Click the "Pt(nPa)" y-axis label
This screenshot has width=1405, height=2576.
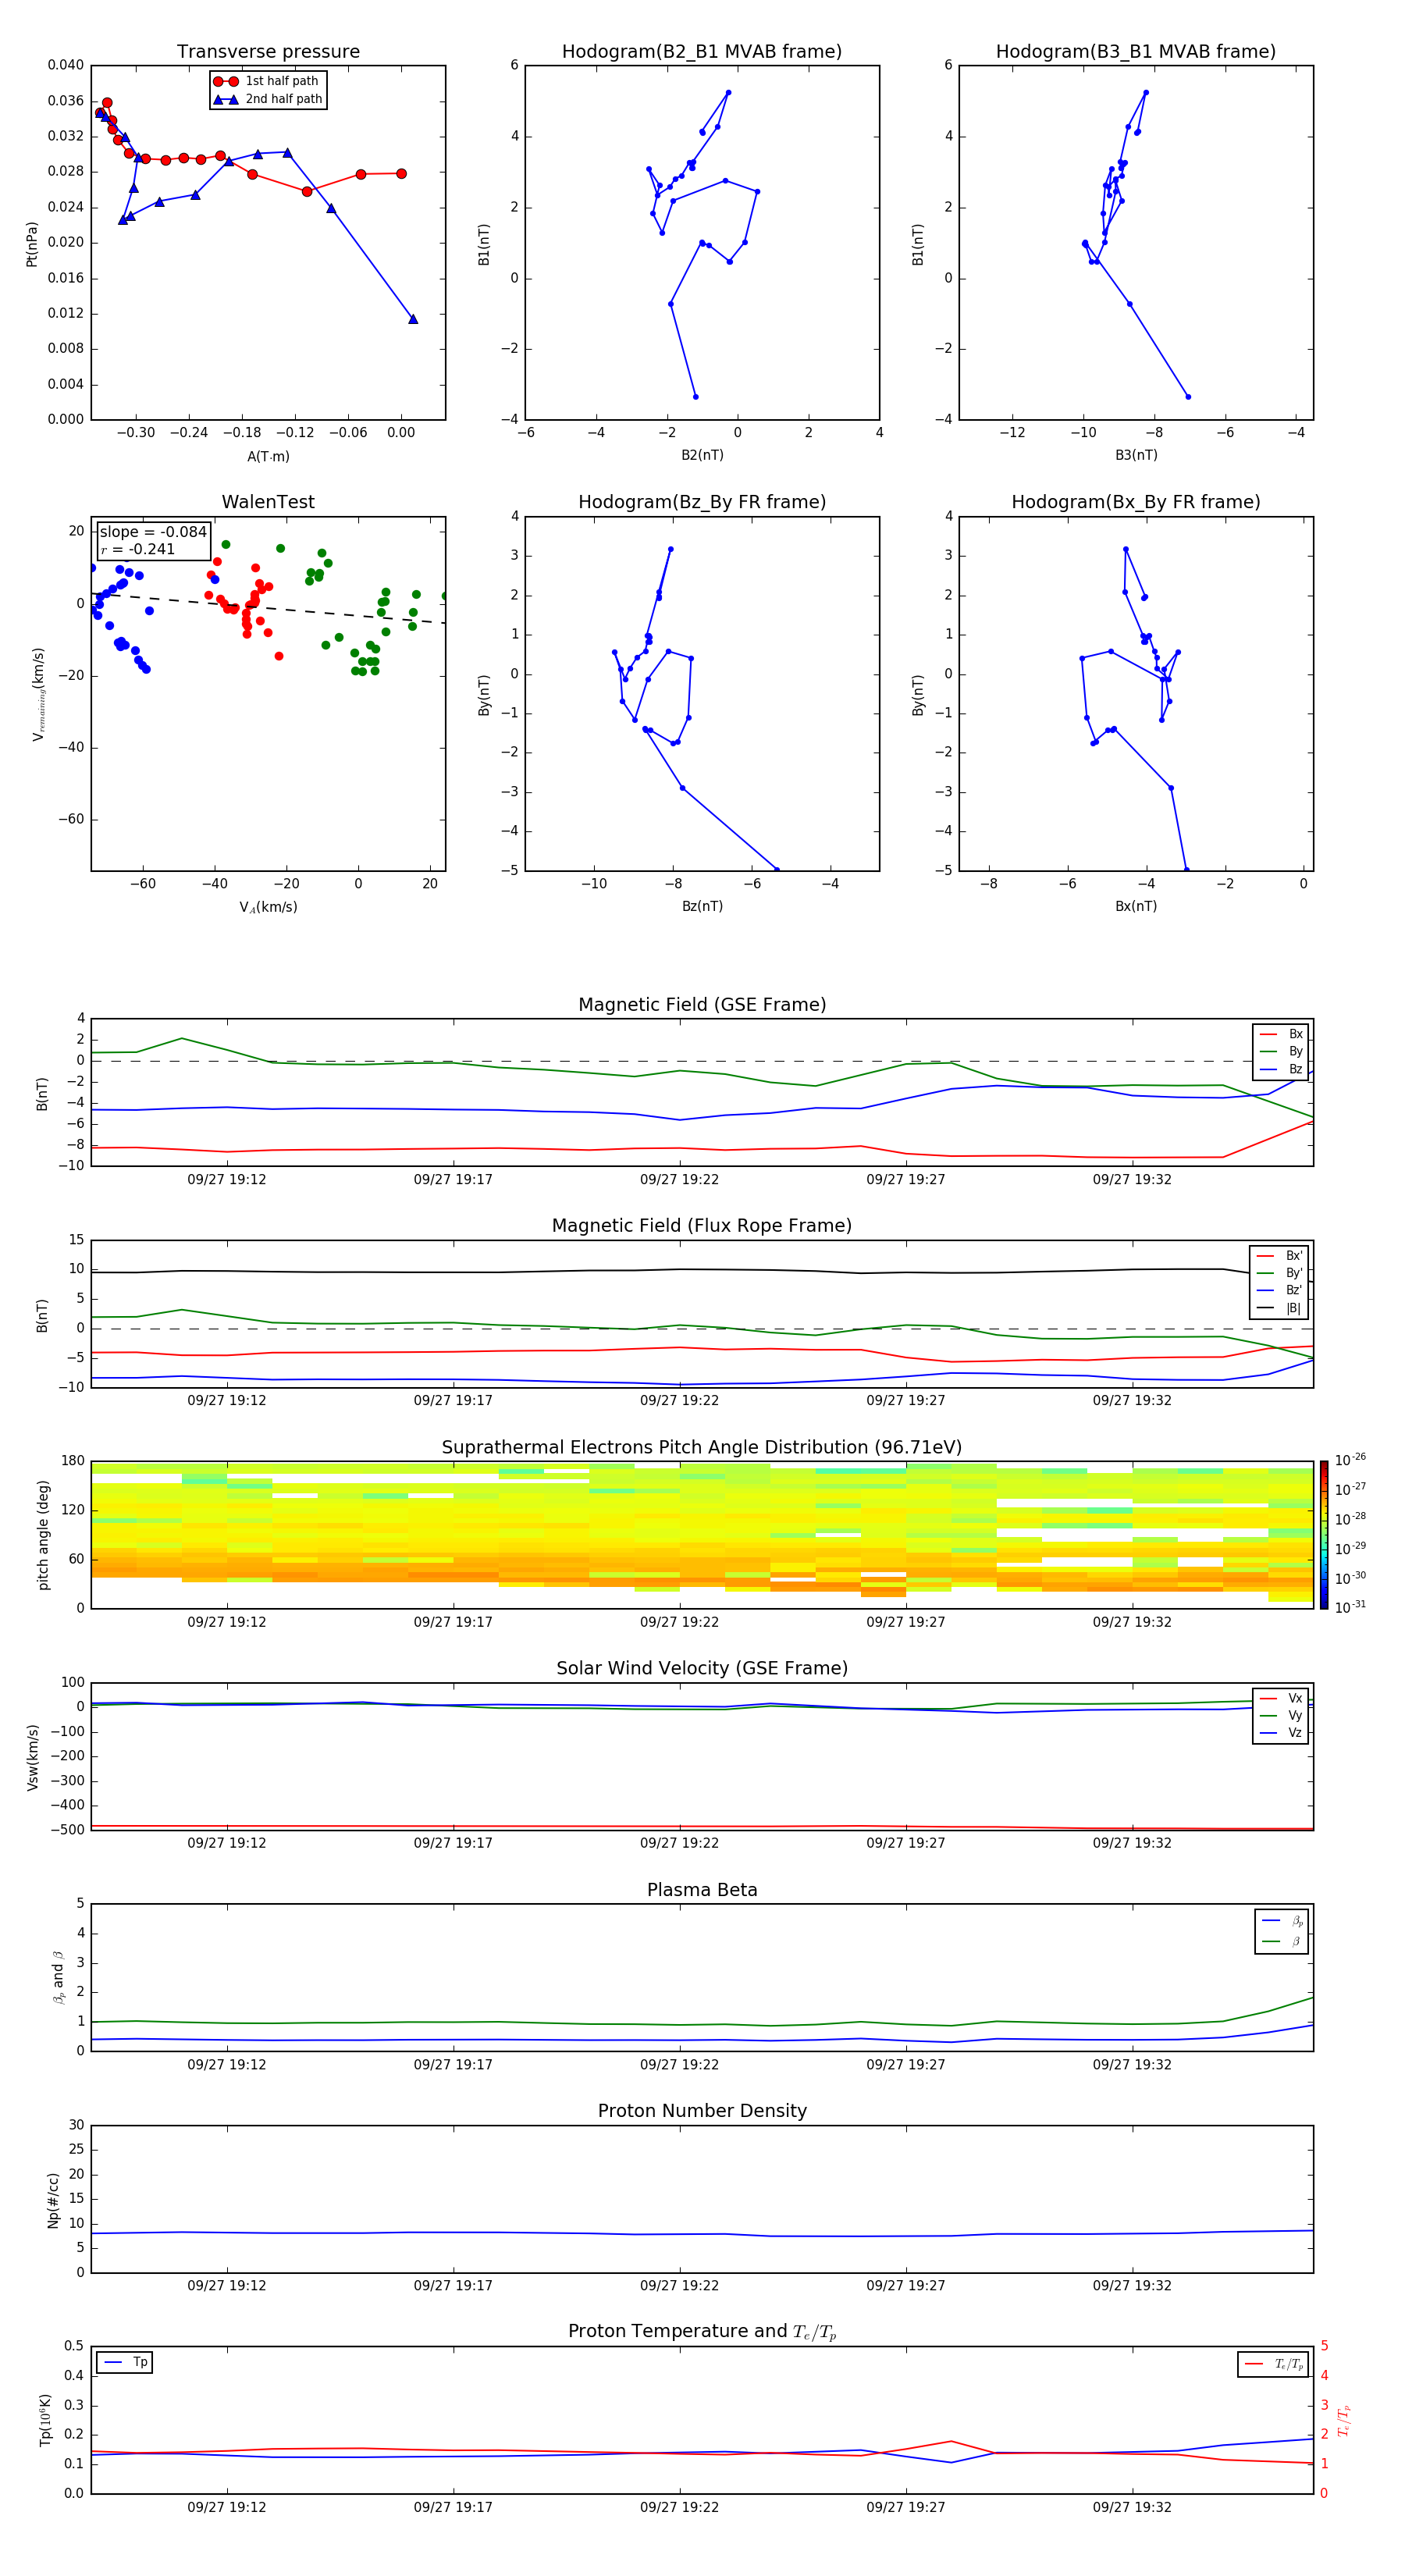point(32,243)
